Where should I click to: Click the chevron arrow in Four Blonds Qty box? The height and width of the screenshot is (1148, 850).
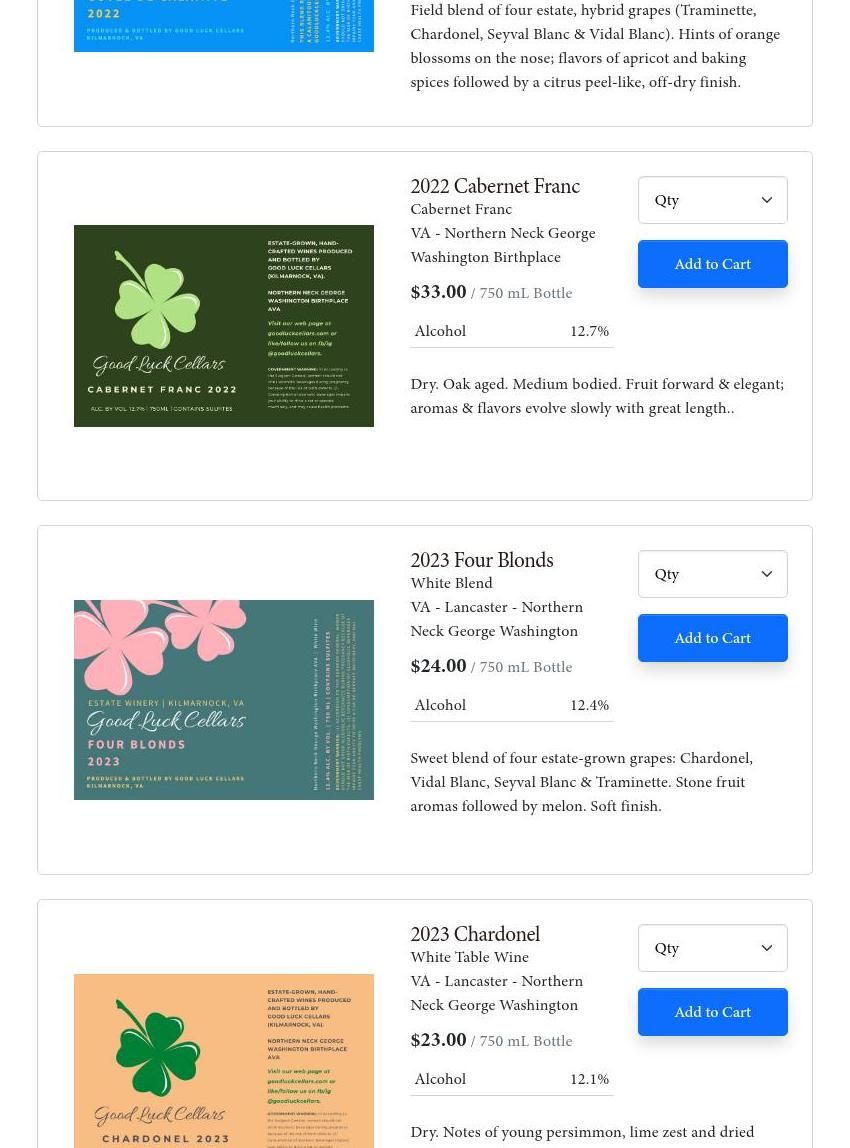tap(767, 574)
